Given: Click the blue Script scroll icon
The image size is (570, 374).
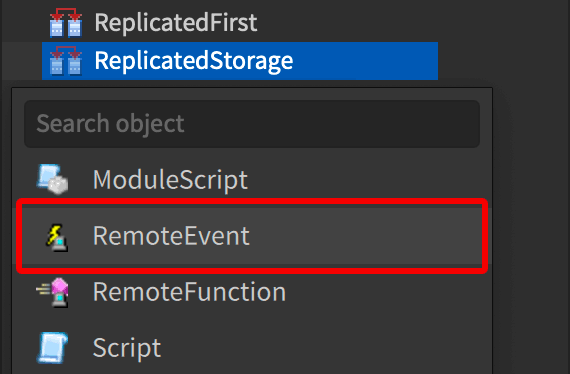Looking at the screenshot, I should 52,348.
